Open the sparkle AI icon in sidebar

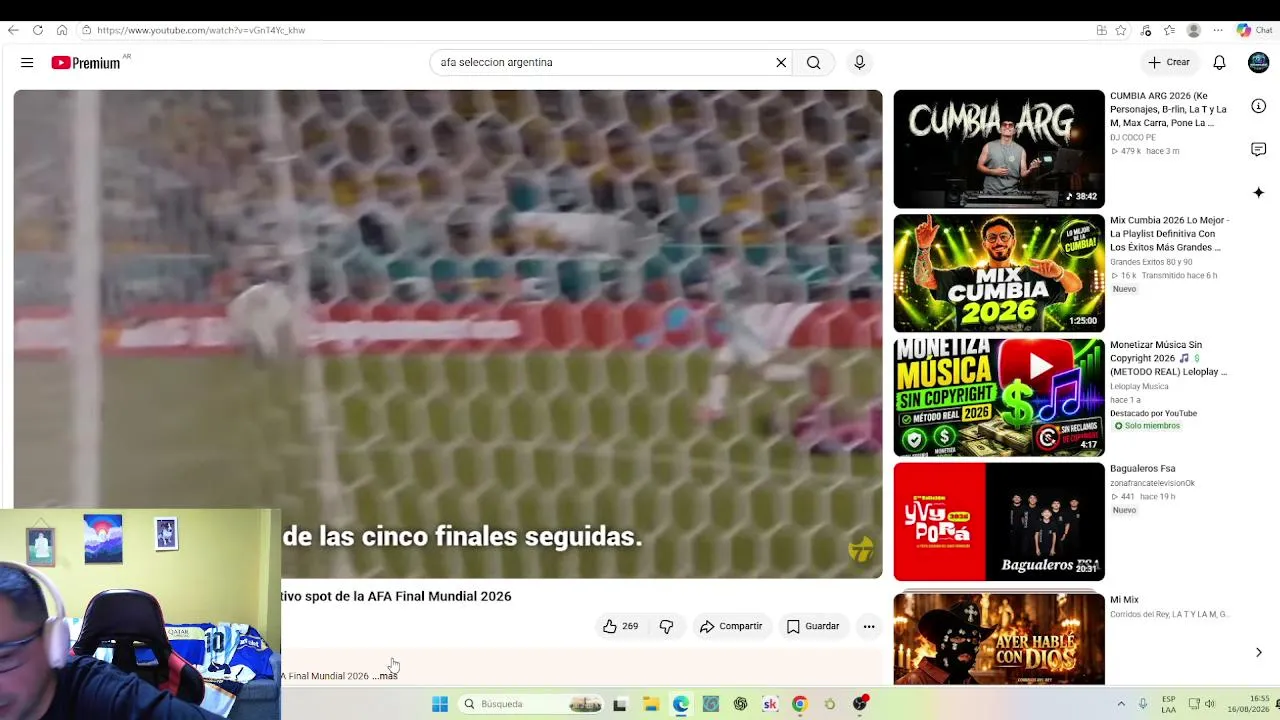[x=1259, y=192]
